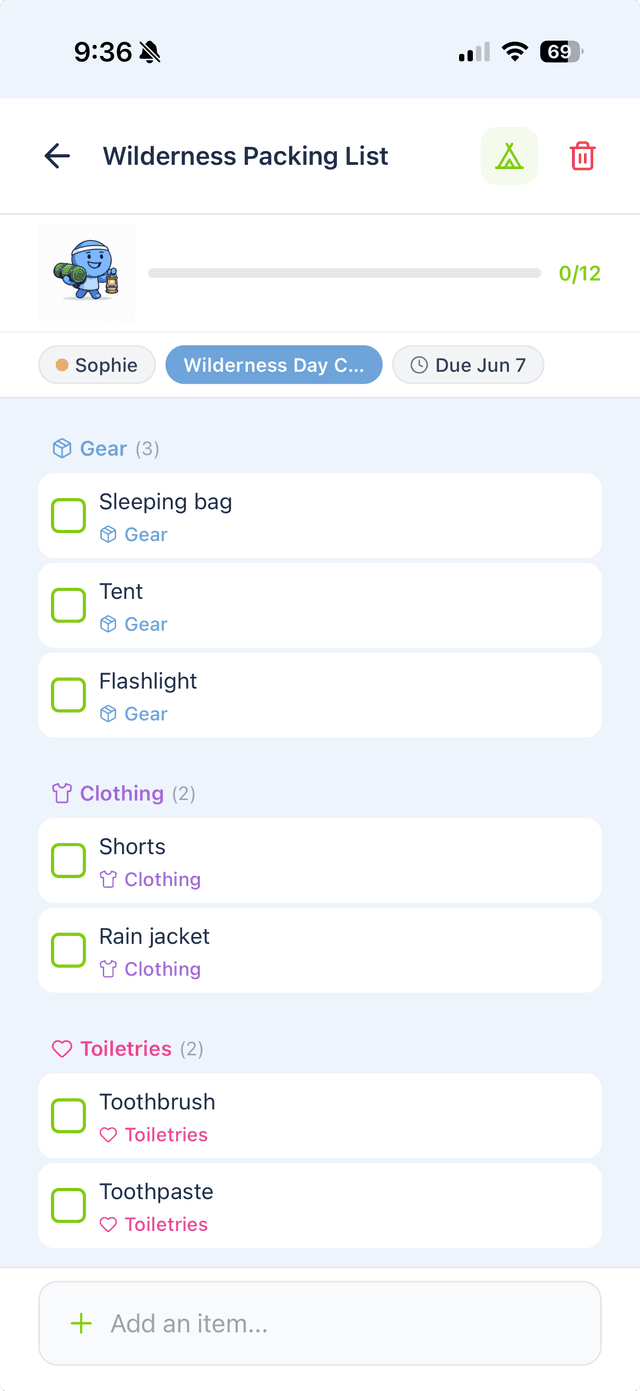Select the Sophie assignee chip

coord(96,364)
